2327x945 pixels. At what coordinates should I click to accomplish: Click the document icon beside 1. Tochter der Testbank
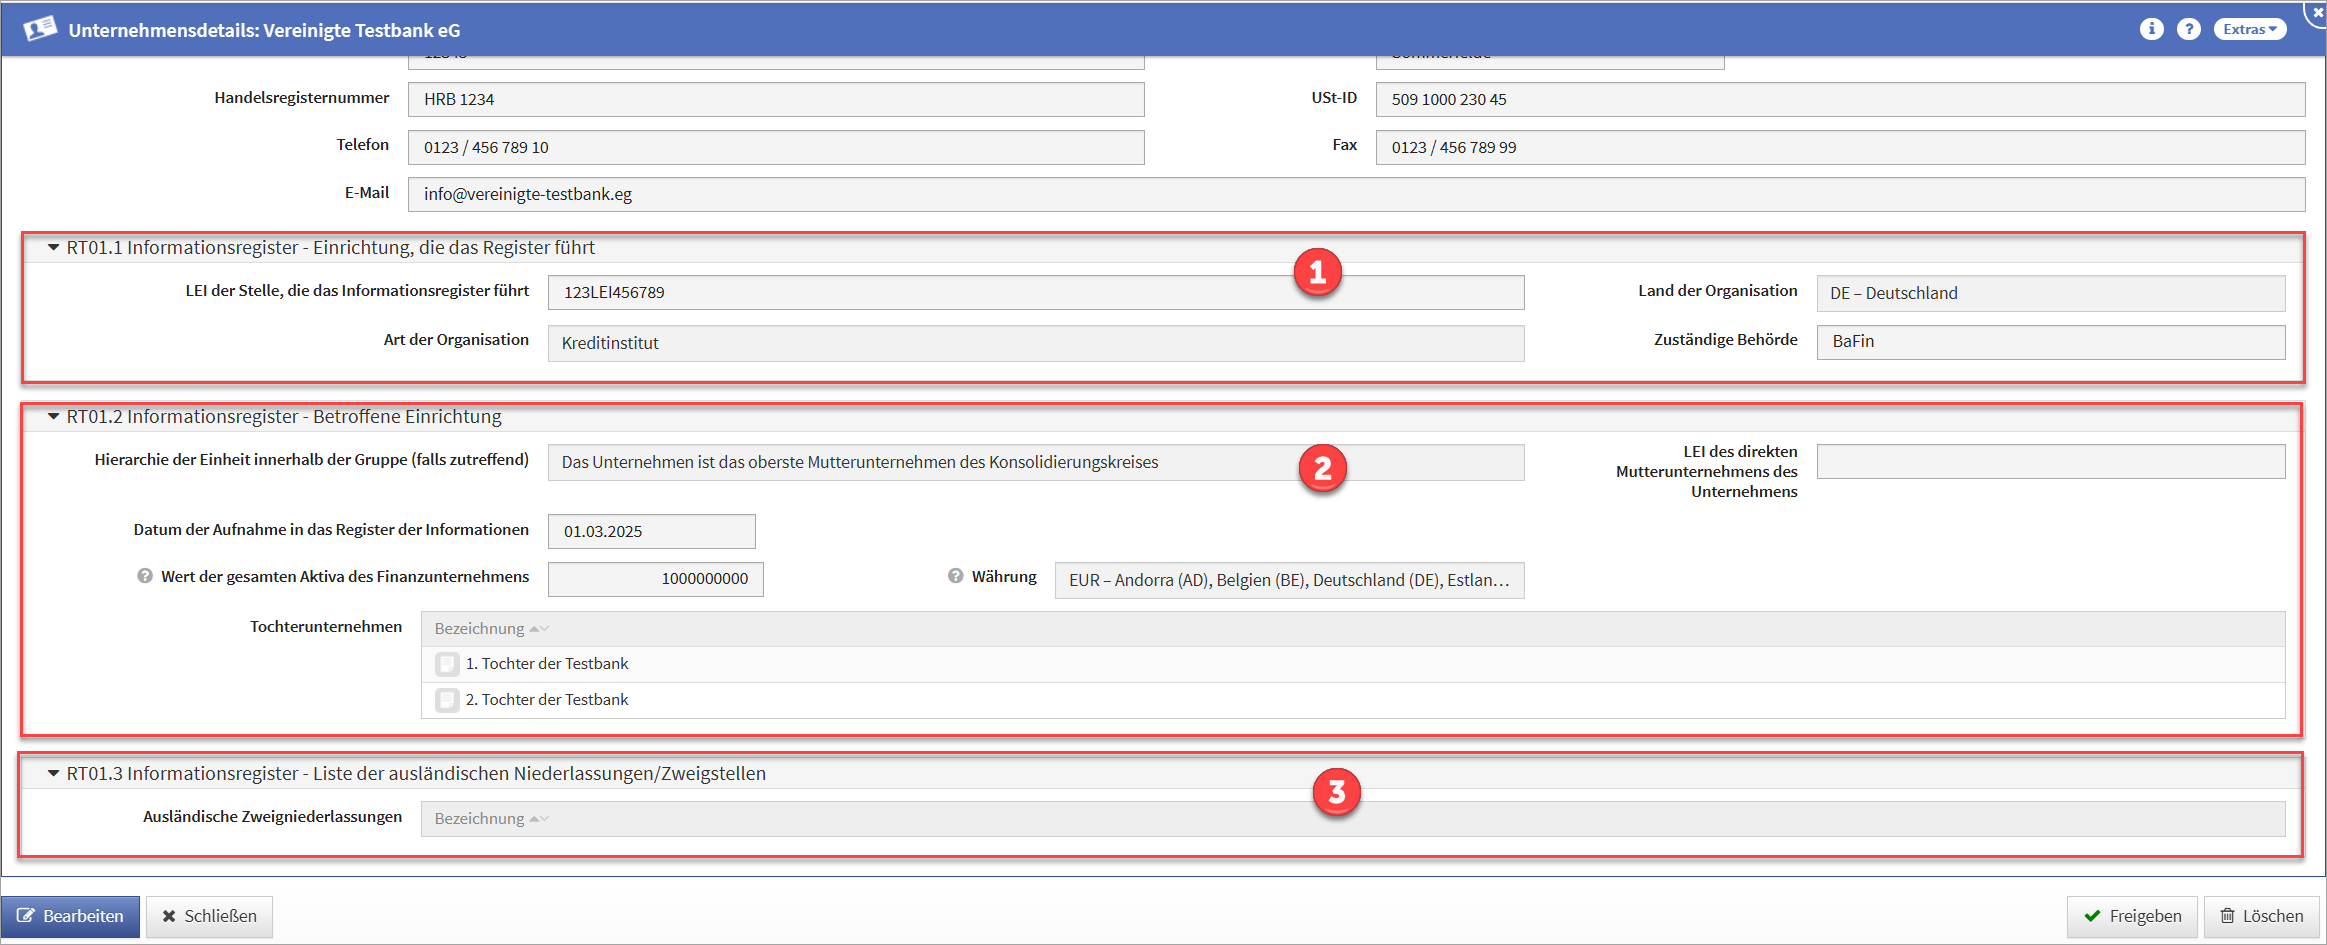(447, 664)
